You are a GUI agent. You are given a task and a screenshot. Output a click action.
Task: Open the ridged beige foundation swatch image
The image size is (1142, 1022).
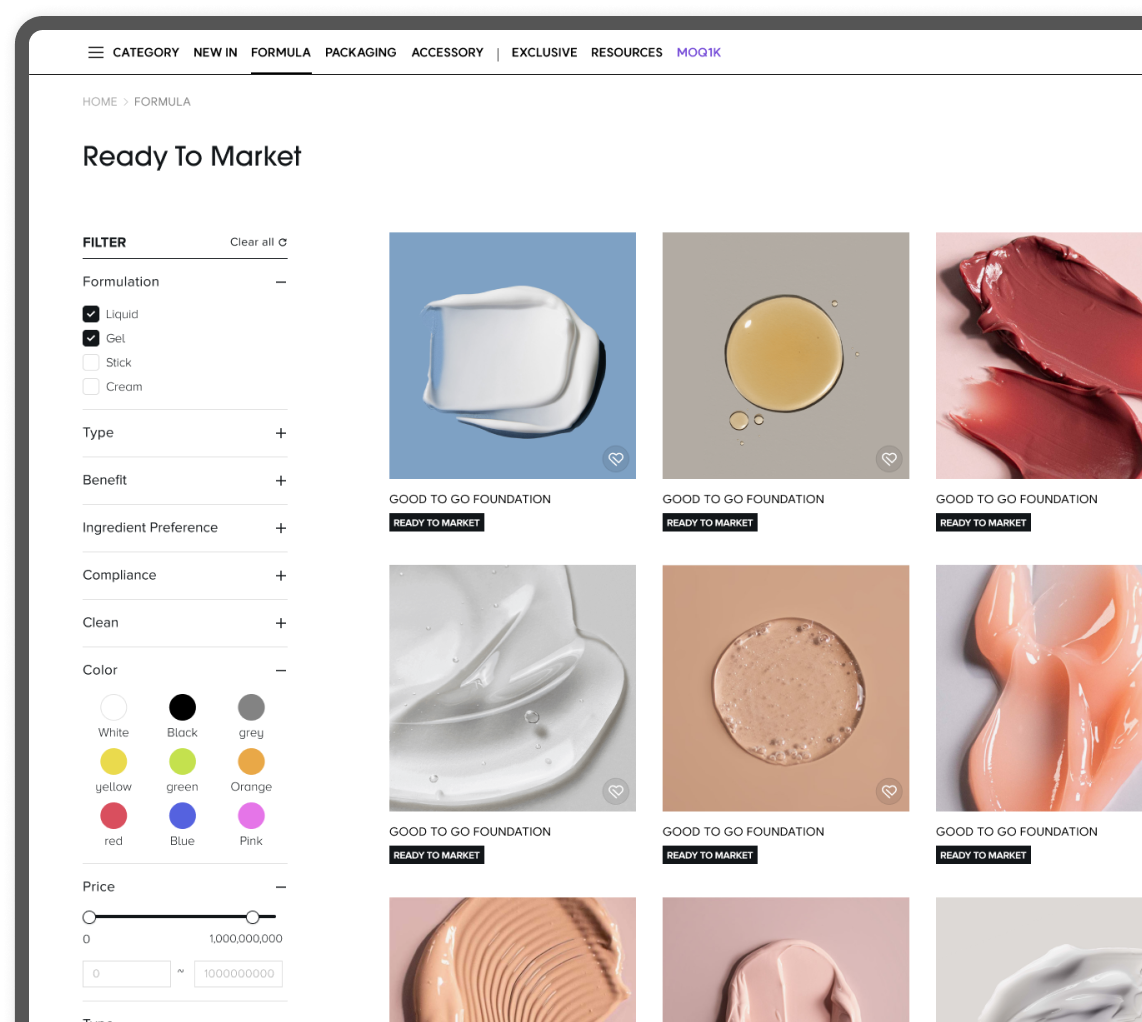[x=512, y=959]
